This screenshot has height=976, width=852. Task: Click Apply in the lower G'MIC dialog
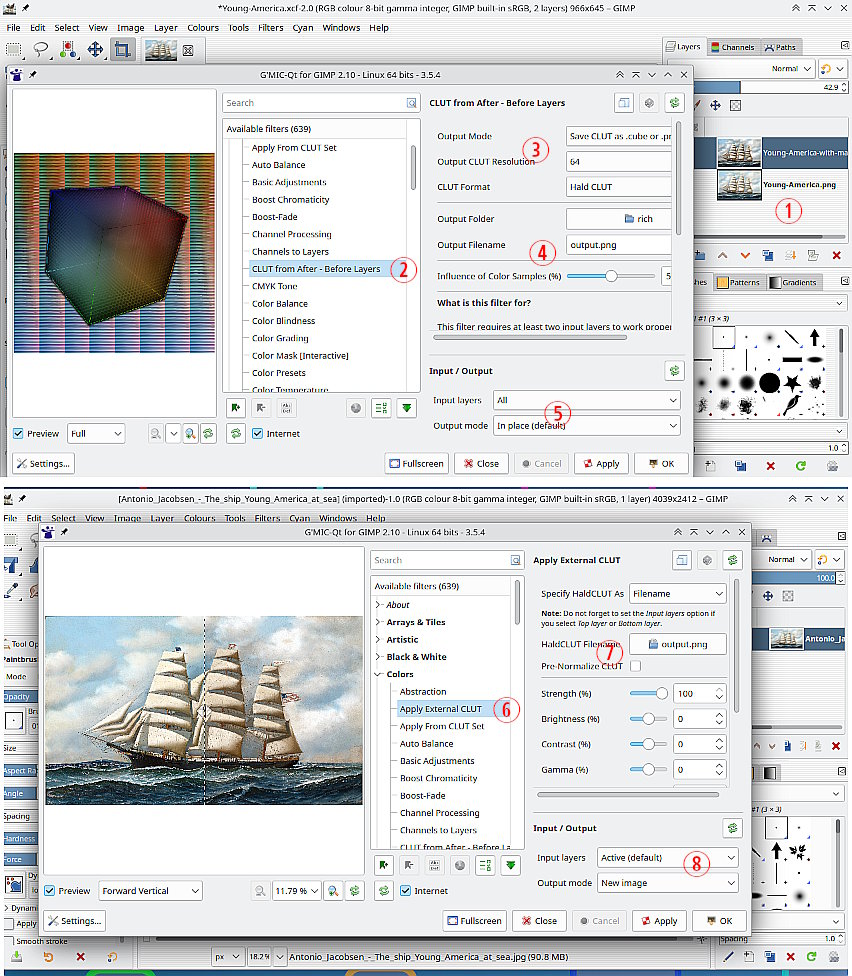658,921
